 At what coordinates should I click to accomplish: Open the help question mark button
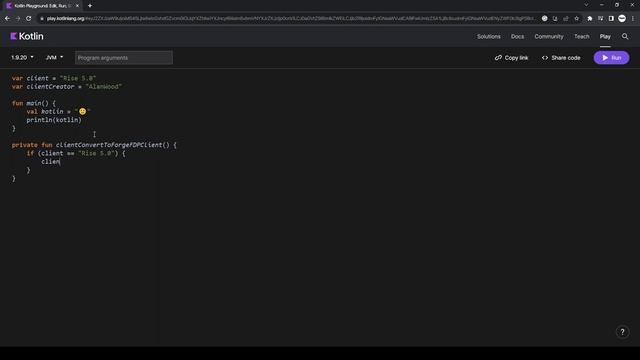tap(622, 332)
